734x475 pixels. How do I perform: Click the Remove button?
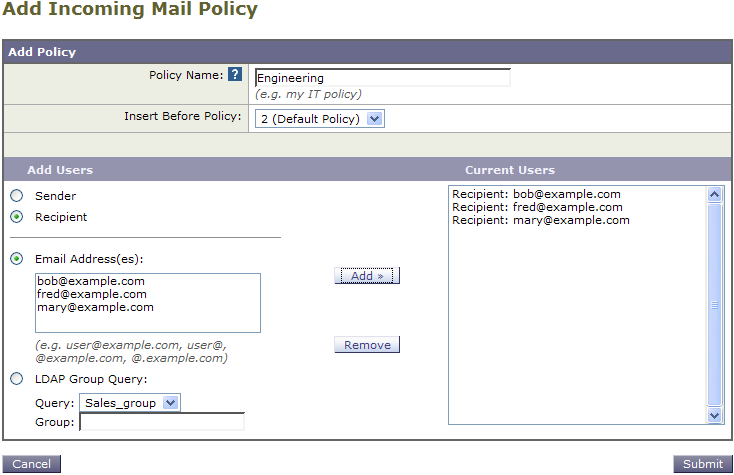[367, 345]
